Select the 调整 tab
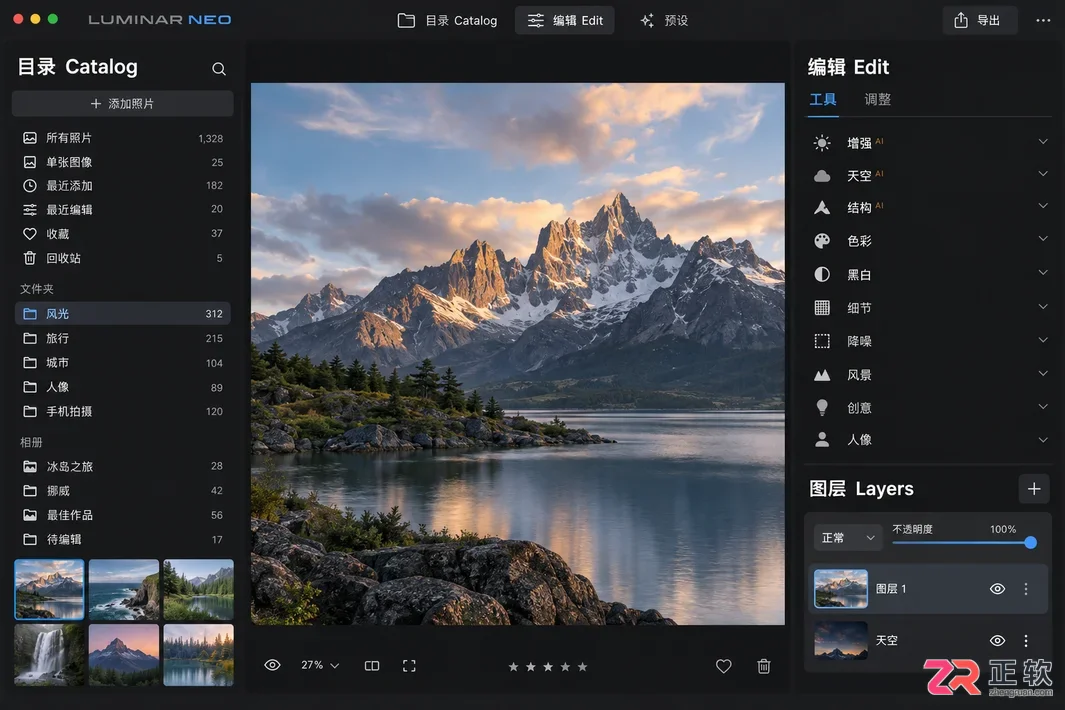1065x710 pixels. 877,100
